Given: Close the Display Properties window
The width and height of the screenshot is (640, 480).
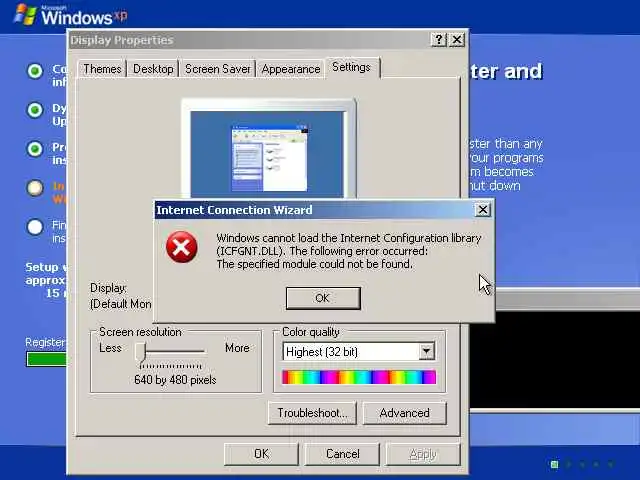Looking at the screenshot, I should 457,40.
